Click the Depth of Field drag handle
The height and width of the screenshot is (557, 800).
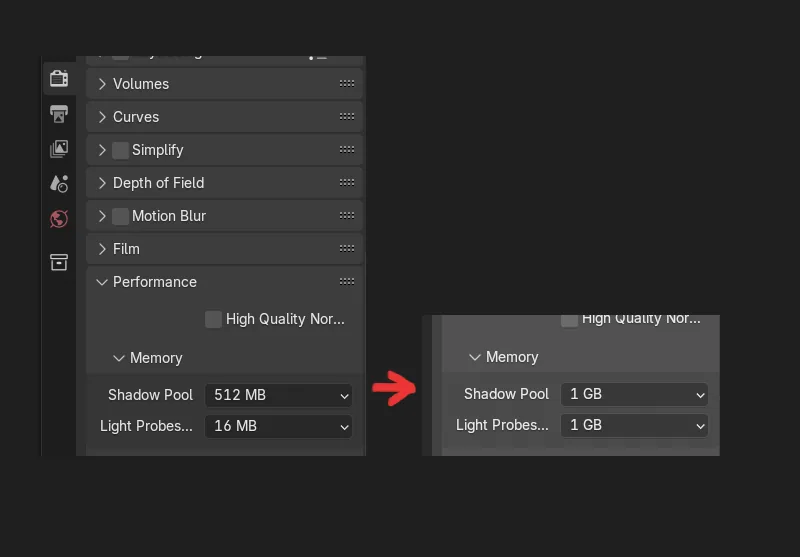point(347,183)
